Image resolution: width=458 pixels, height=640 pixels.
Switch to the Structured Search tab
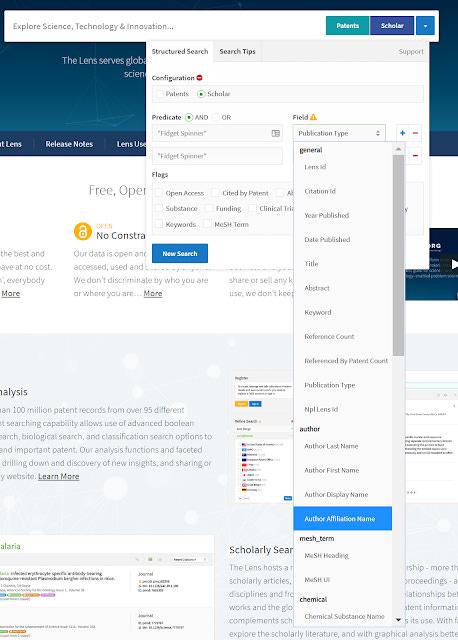coord(180,51)
